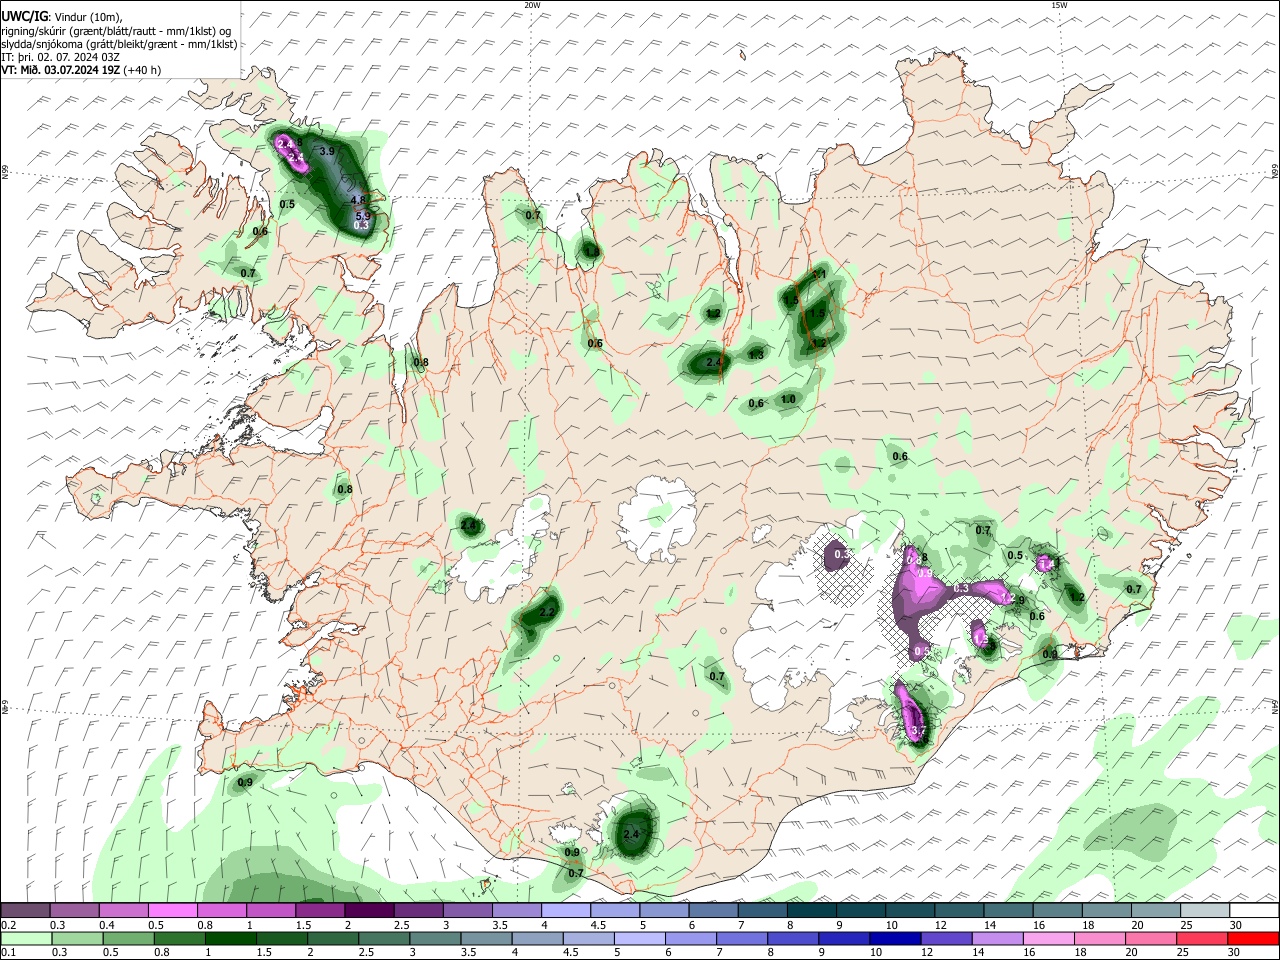Viewport: 1280px width, 960px height.
Task: Click the 10 deep blue swatch in the lower legend row
Action: tap(897, 938)
